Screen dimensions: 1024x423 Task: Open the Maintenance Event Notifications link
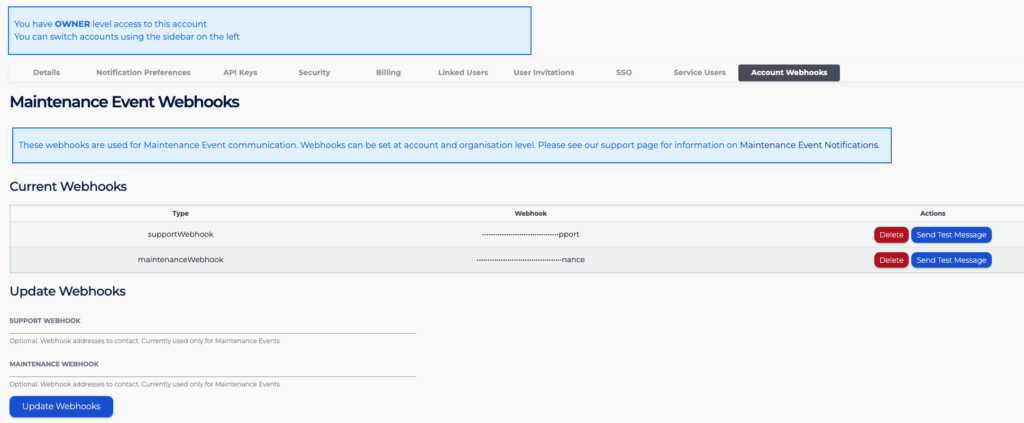(809, 145)
